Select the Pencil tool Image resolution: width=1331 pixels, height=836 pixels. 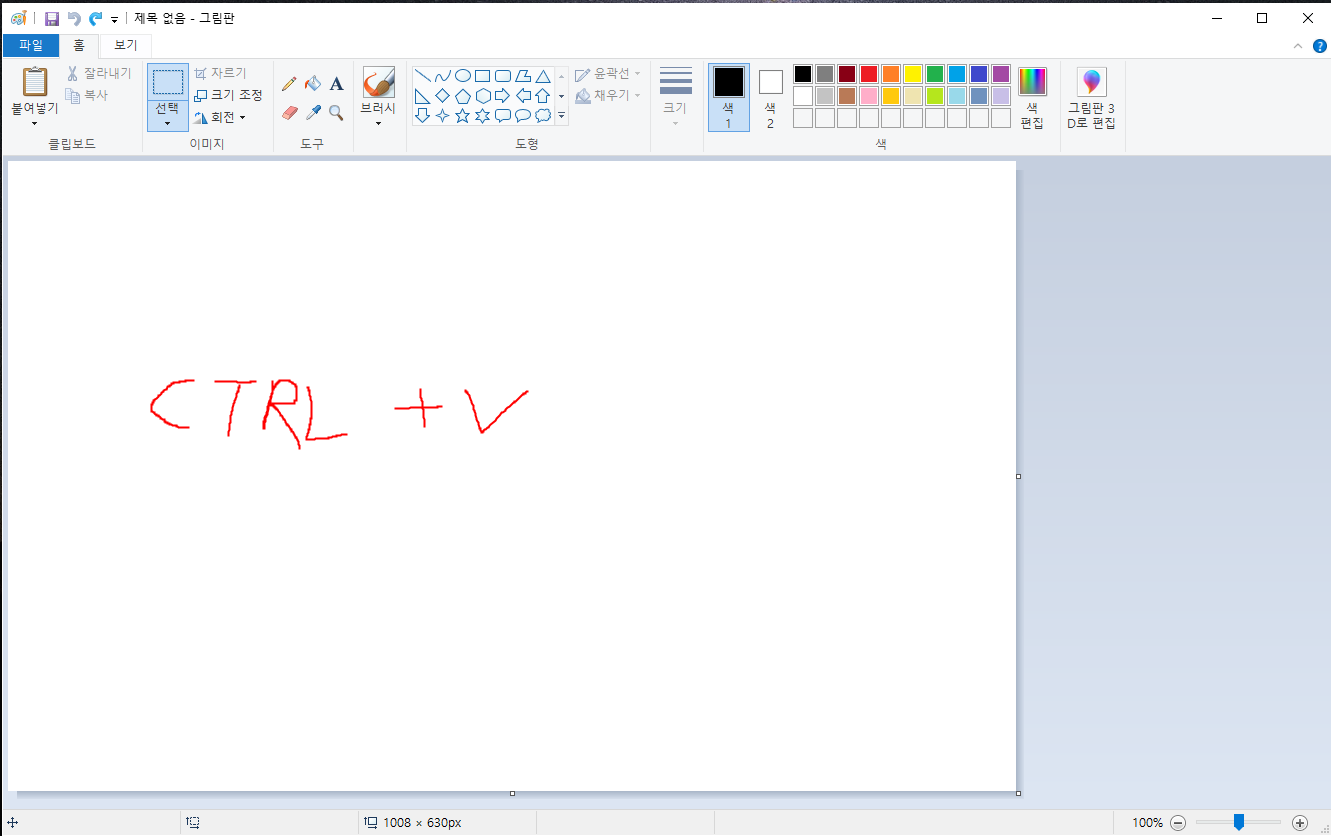[x=290, y=84]
